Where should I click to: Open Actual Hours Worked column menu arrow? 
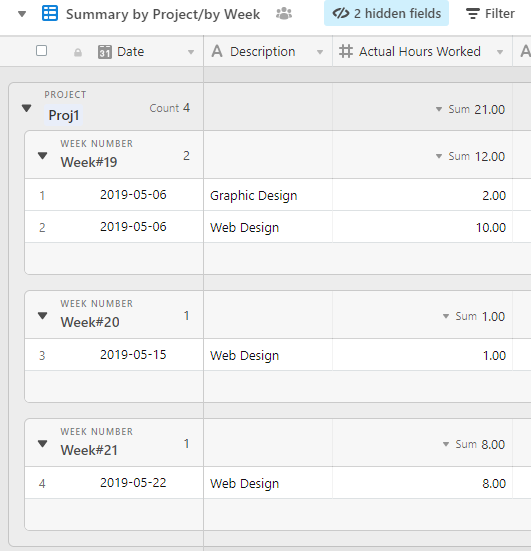point(500,52)
